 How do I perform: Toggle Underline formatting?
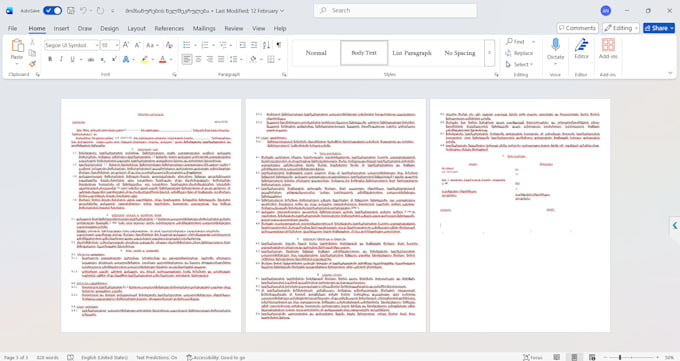72,59
